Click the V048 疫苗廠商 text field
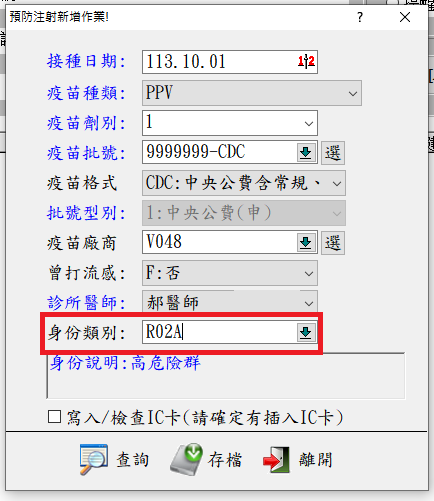434x501 pixels. pos(220,242)
